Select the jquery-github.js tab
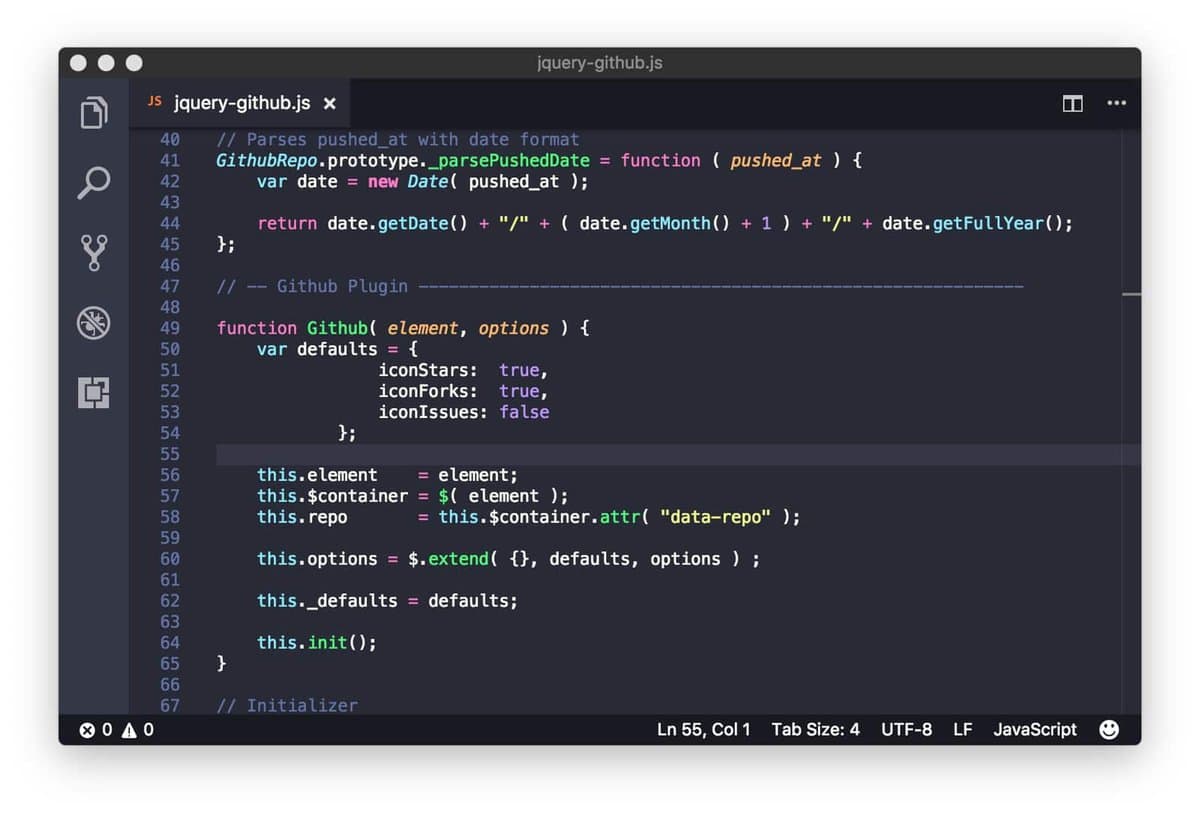Image resolution: width=1200 pixels, height=815 pixels. 240,102
